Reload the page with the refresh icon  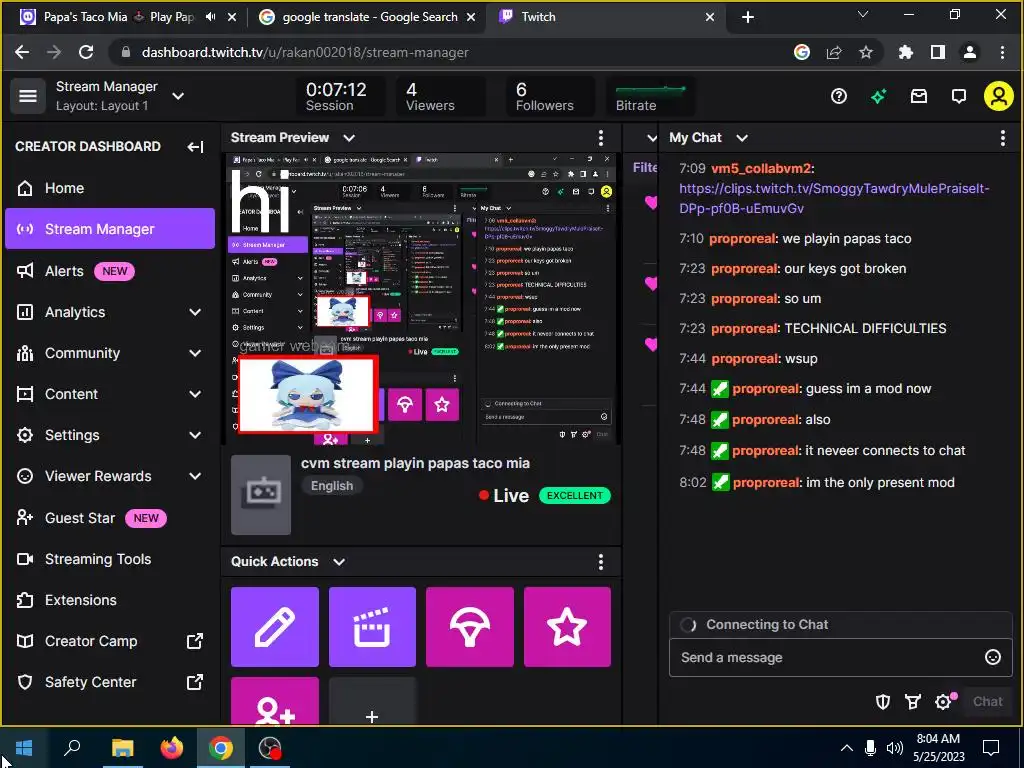coord(86,52)
